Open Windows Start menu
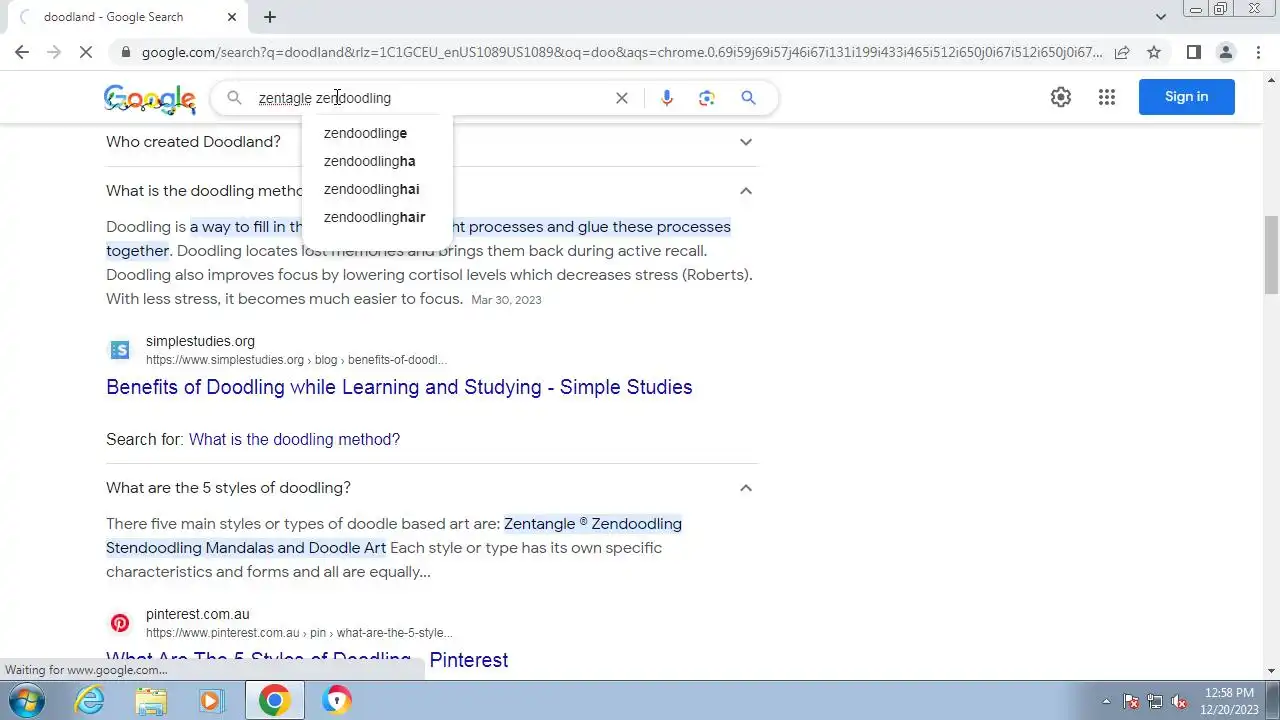The image size is (1280, 720). coord(27,700)
